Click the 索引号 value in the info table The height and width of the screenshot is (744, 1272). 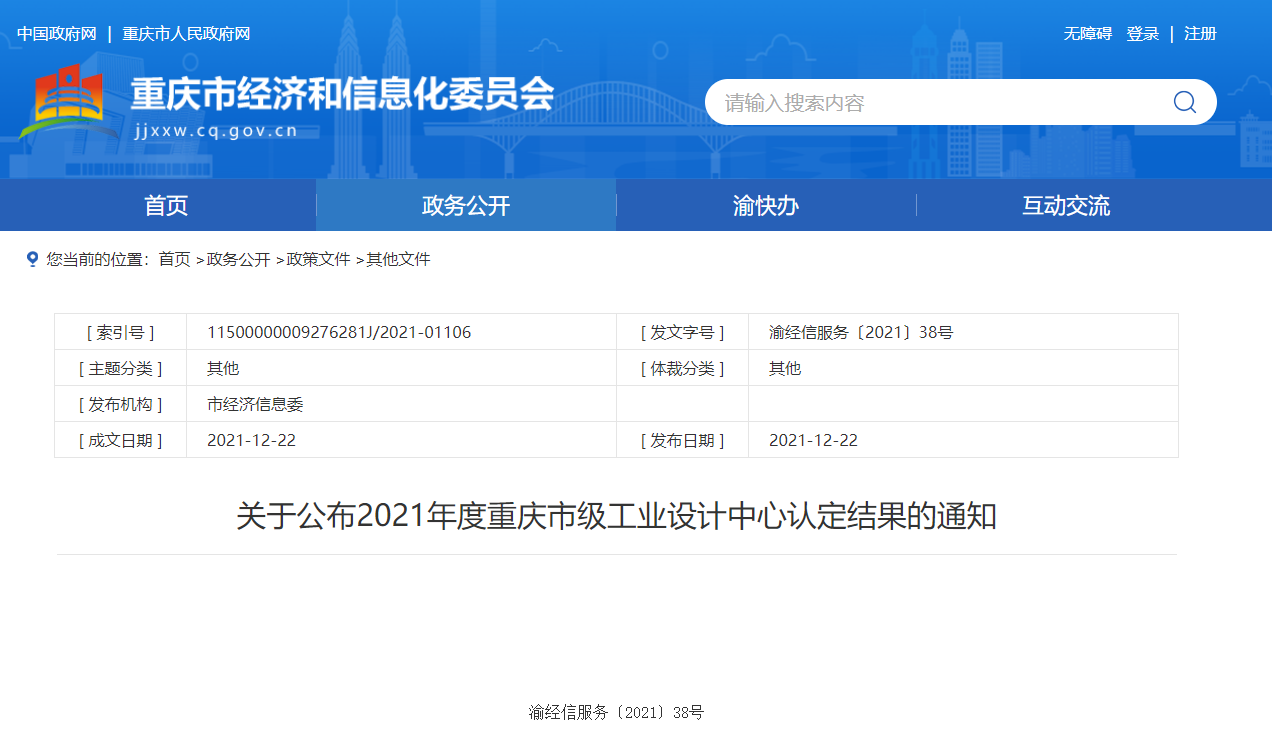click(339, 332)
